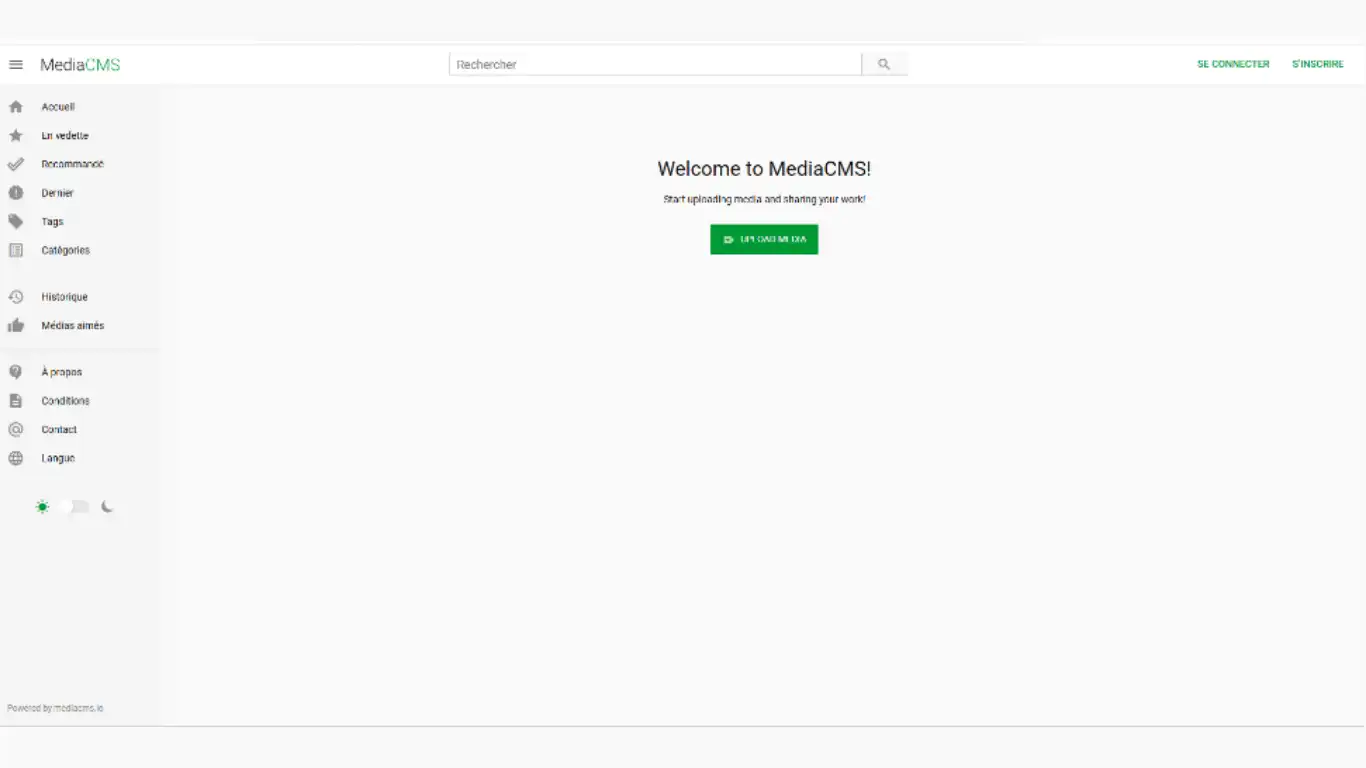
Task: Click the La vedette star icon
Action: click(15, 135)
